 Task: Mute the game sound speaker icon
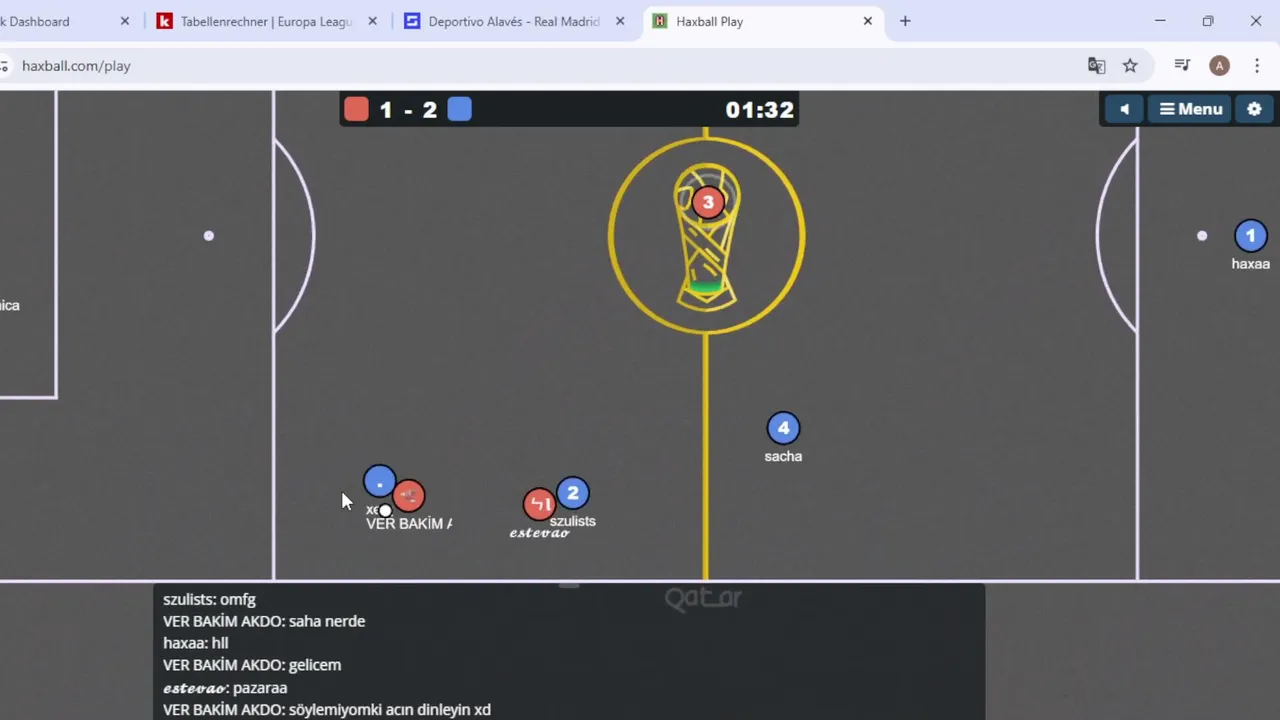1124,109
